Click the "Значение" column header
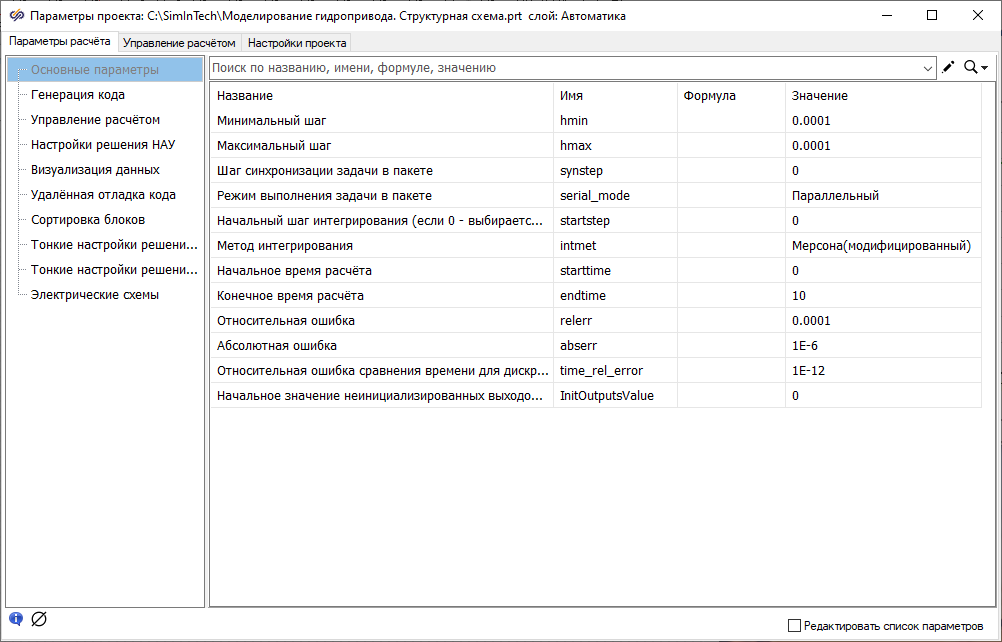 [820, 96]
